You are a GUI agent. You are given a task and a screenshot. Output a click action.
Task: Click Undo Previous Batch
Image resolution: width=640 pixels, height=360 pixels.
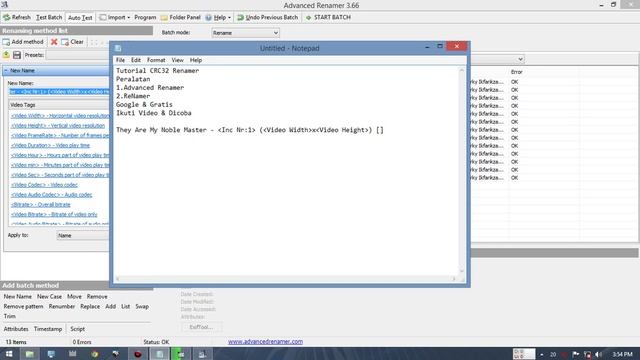268,17
